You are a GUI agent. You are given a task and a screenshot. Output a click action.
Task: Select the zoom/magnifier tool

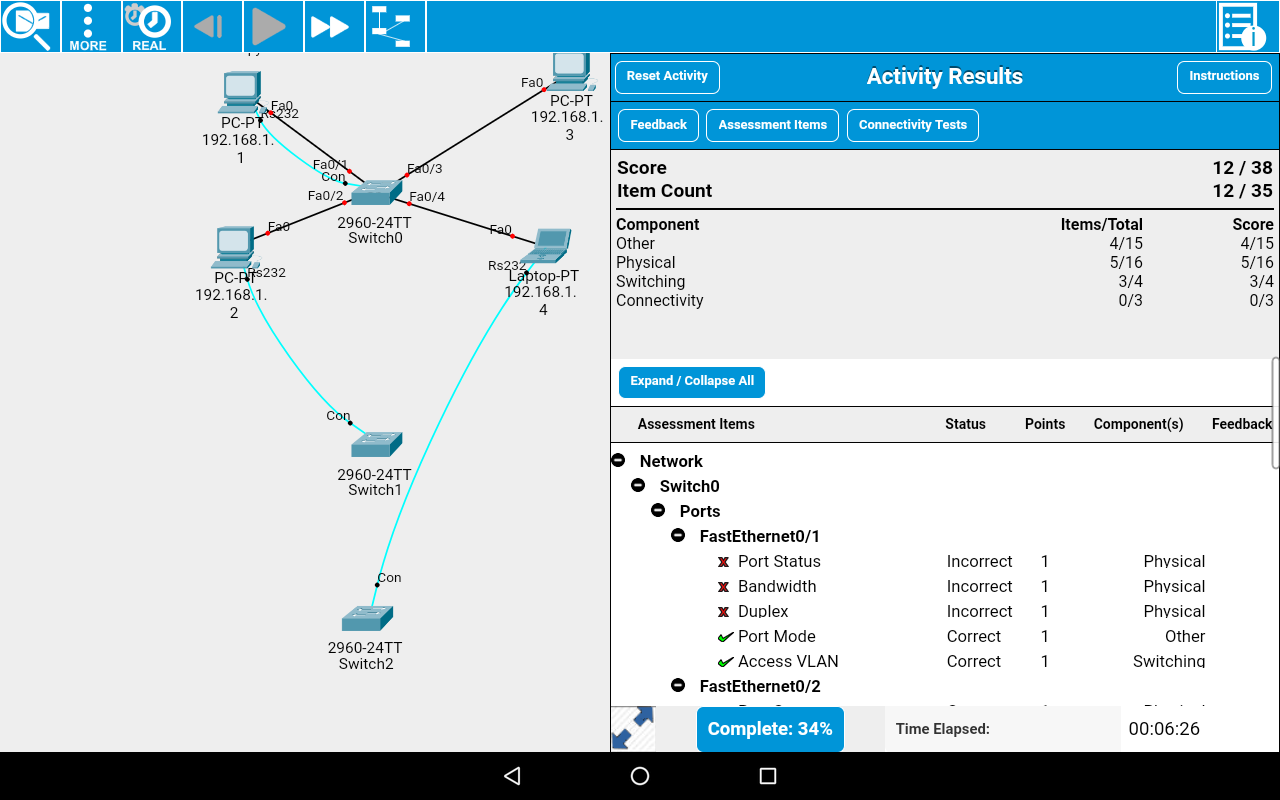coord(29,26)
